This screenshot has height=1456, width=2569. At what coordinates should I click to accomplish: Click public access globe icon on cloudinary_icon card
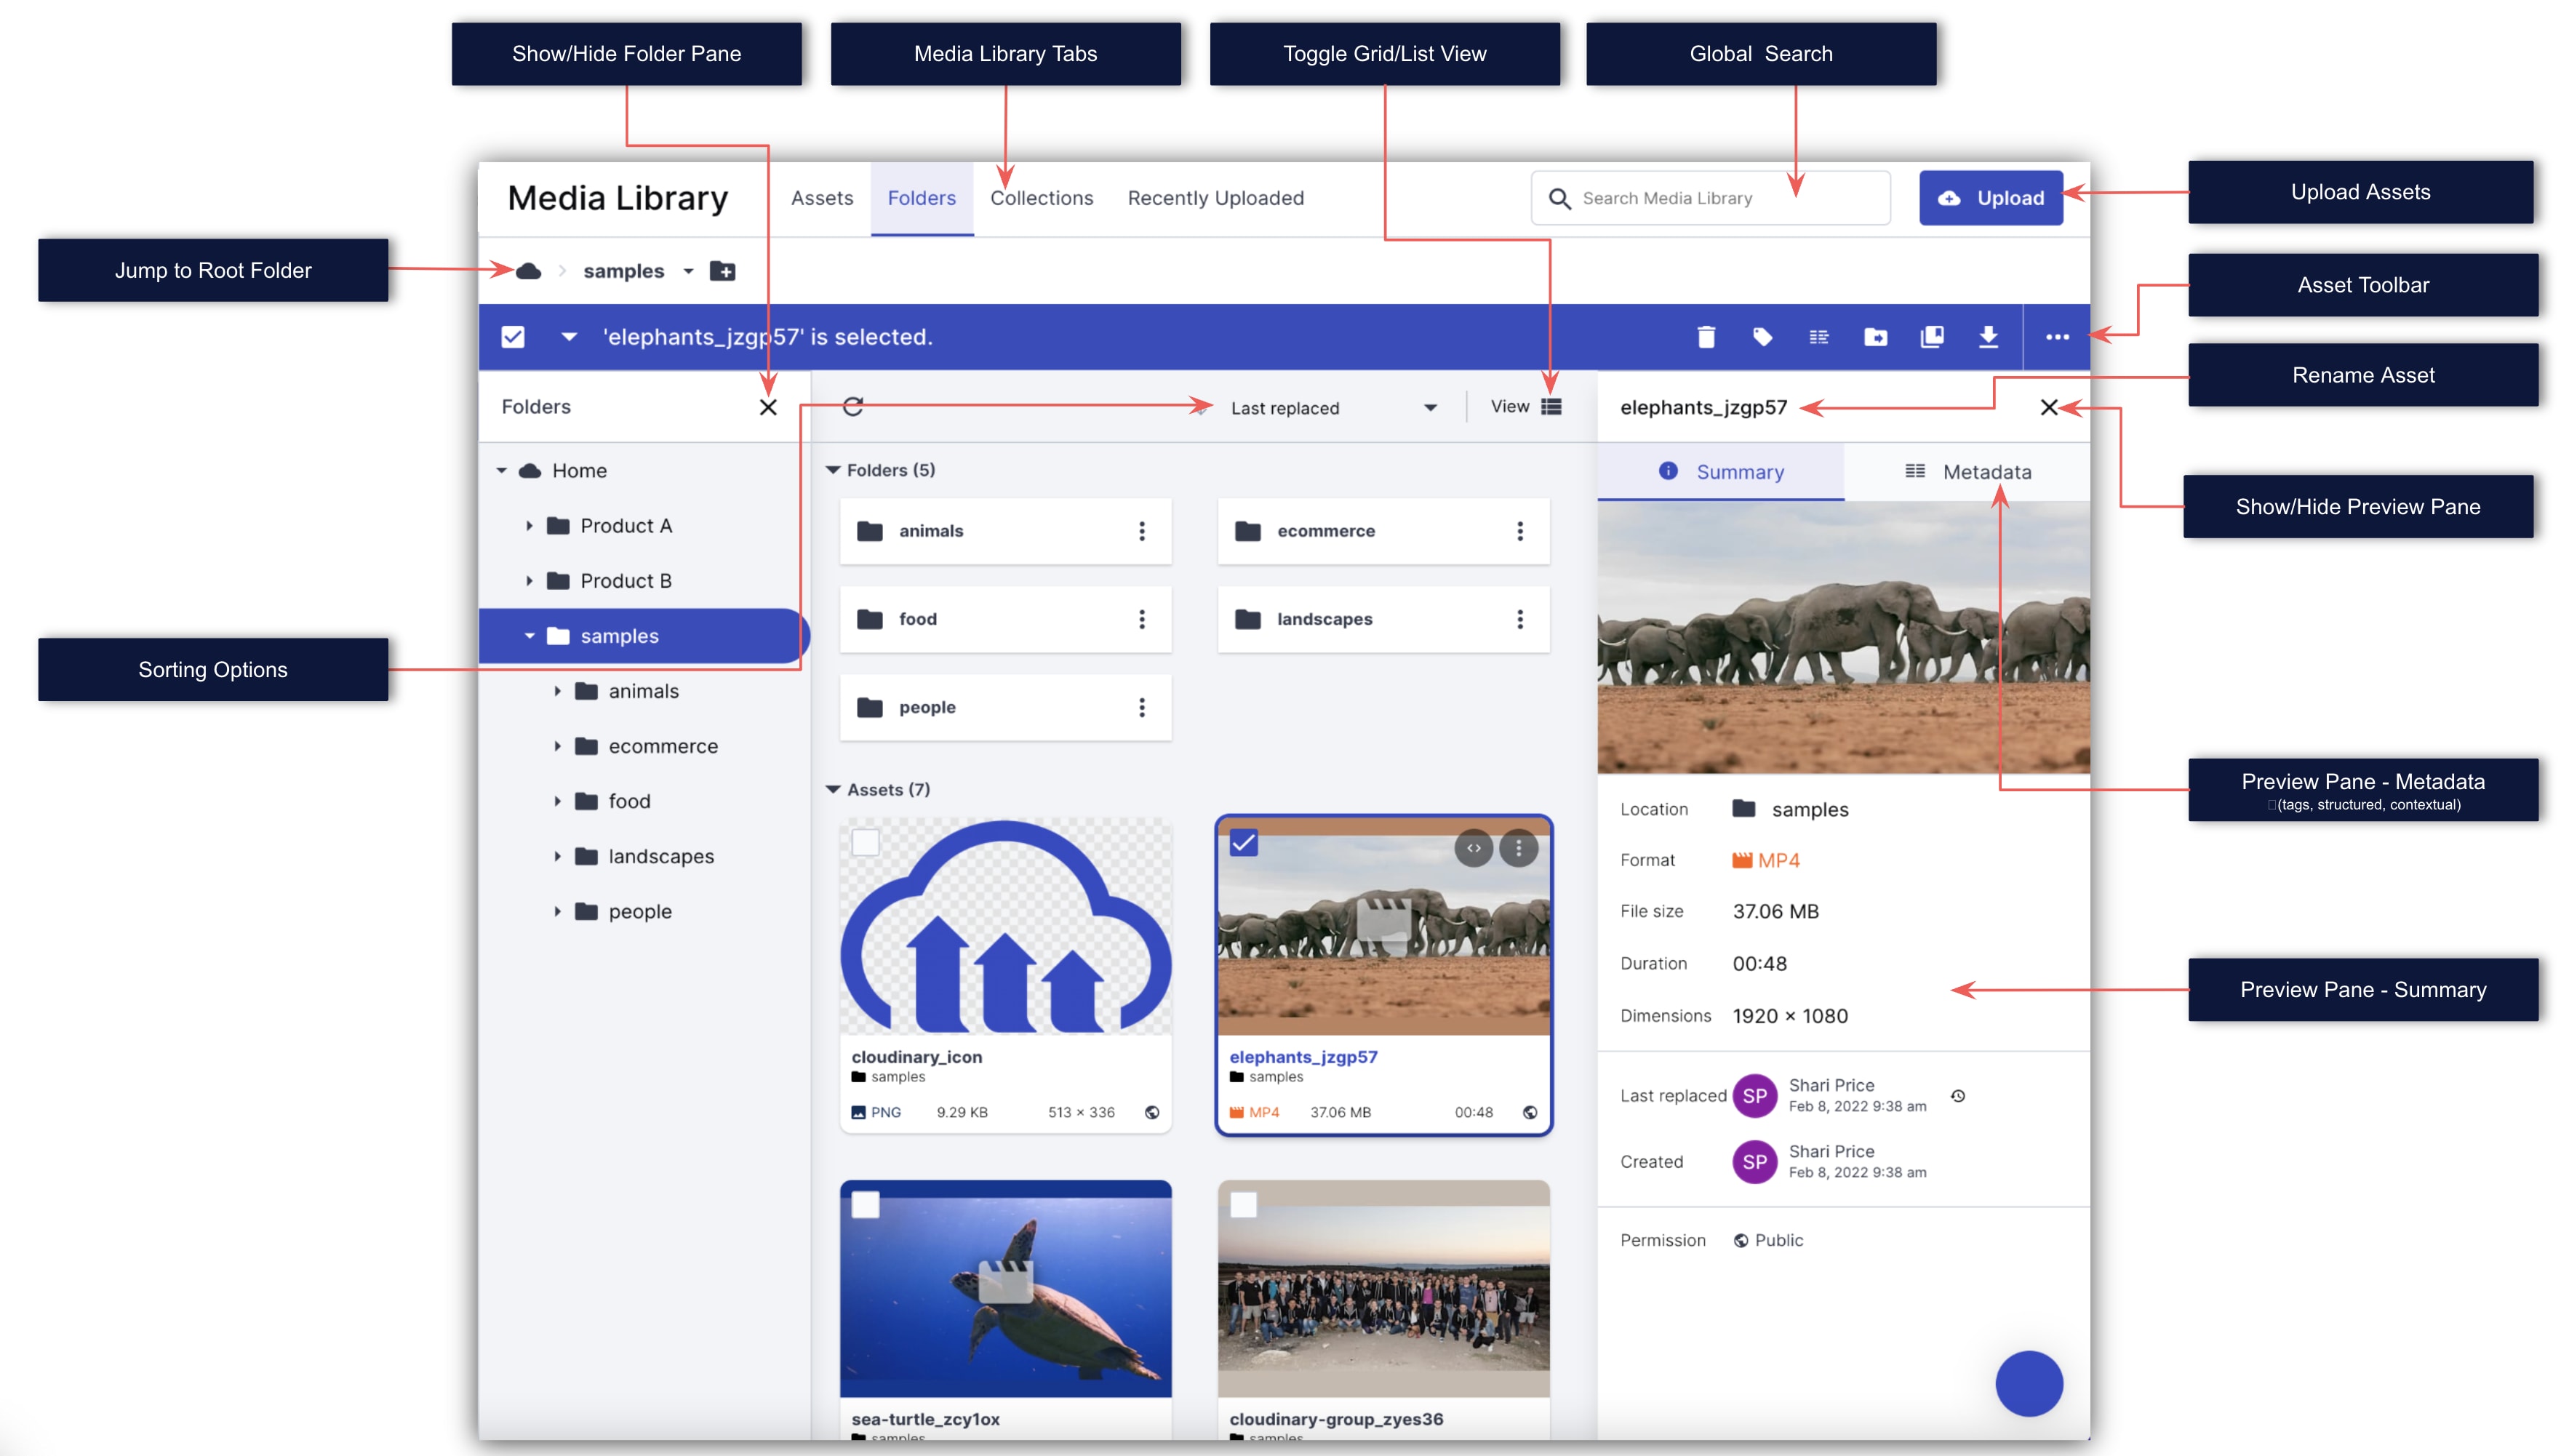(1152, 1112)
